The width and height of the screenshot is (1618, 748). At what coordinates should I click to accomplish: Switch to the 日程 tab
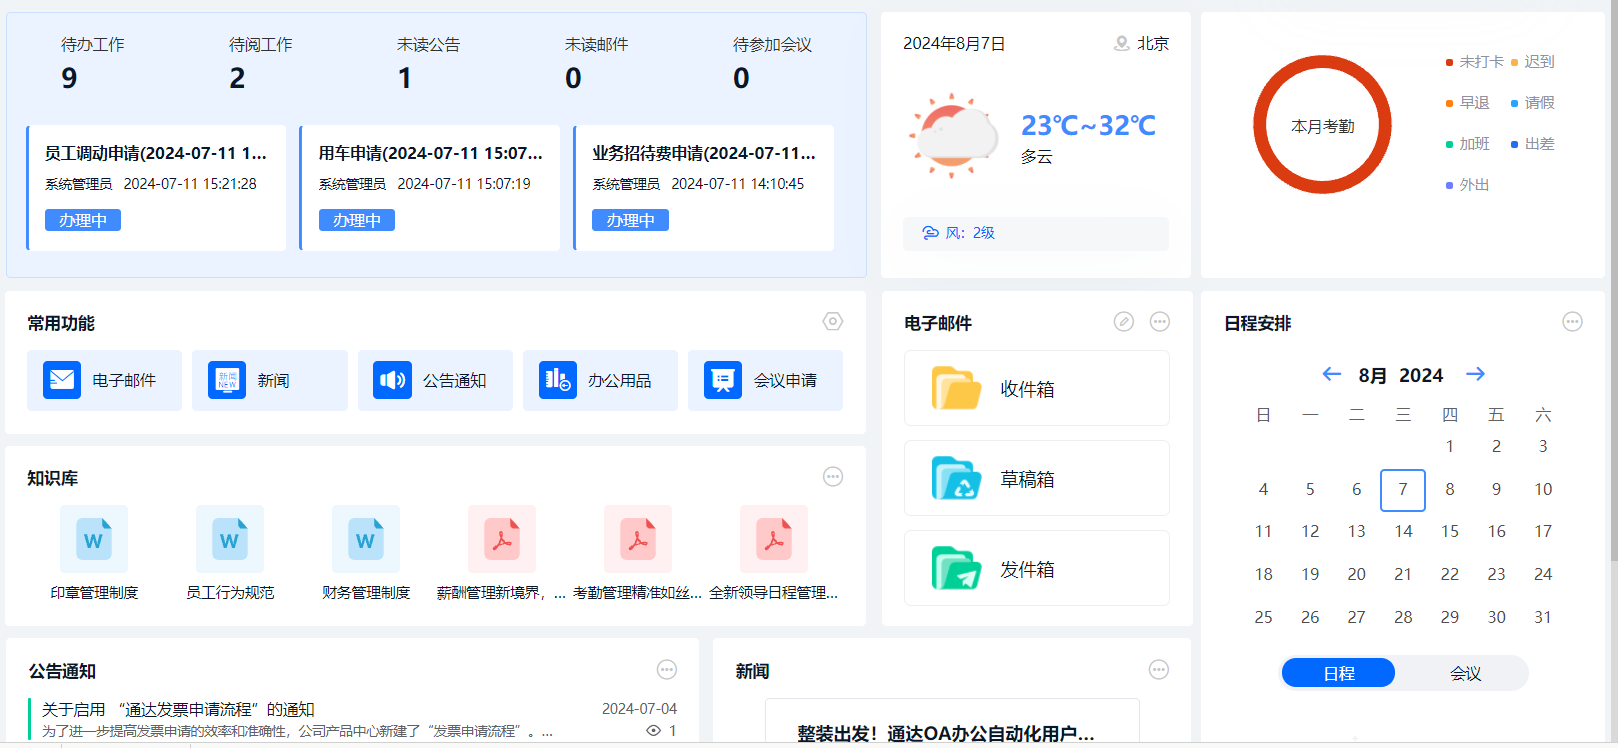(x=1338, y=673)
